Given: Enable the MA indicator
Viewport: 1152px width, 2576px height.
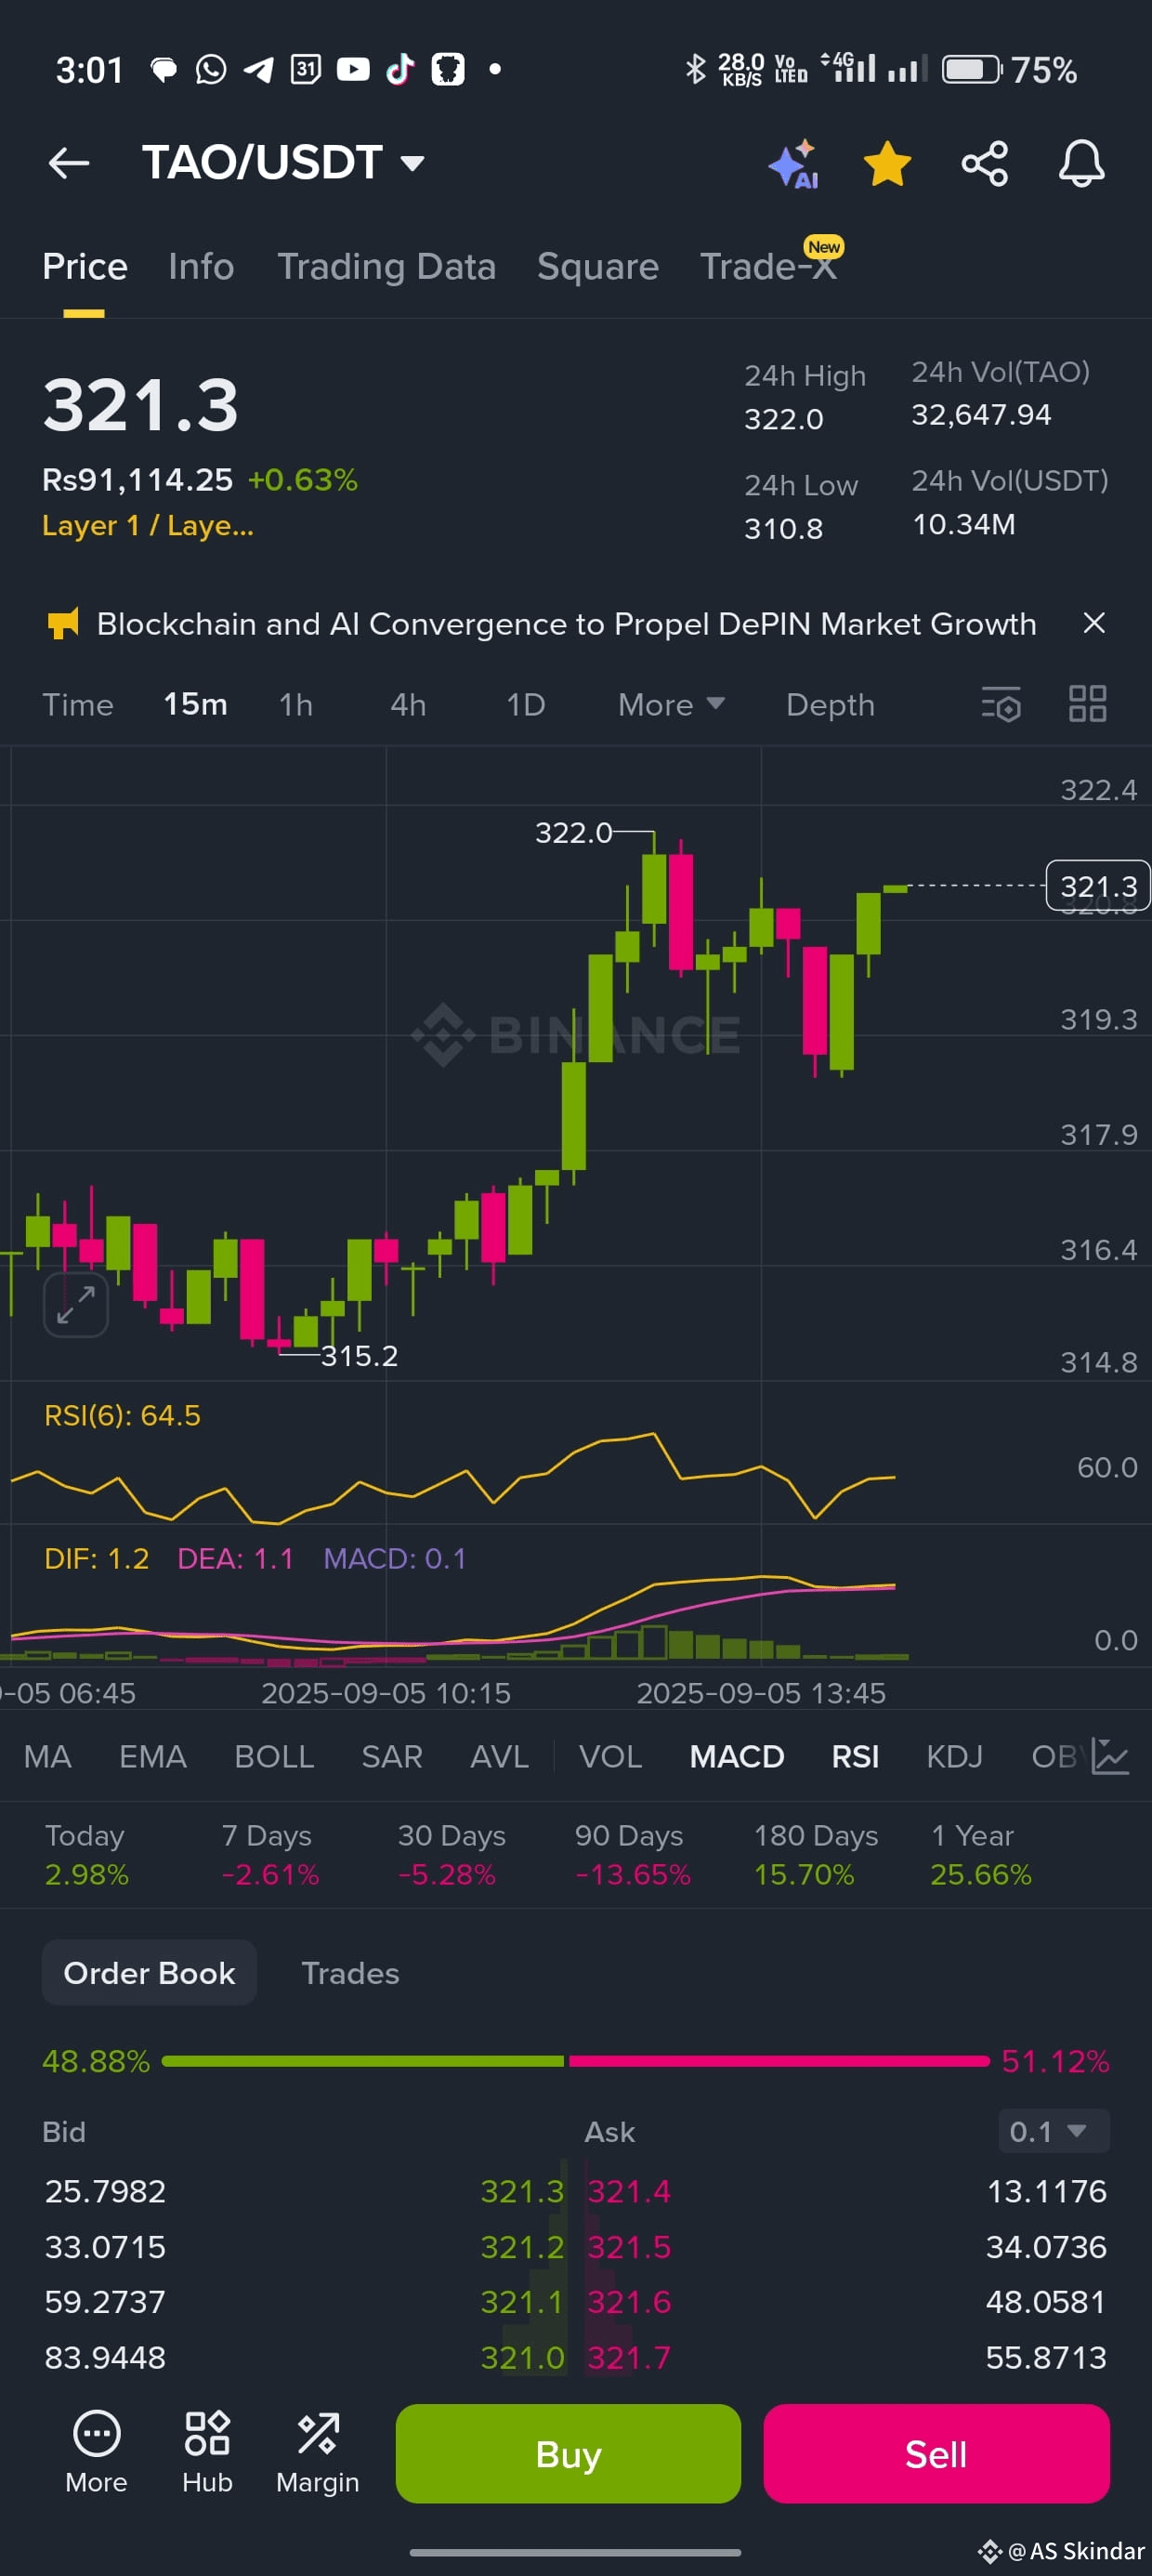Looking at the screenshot, I should pos(48,1757).
